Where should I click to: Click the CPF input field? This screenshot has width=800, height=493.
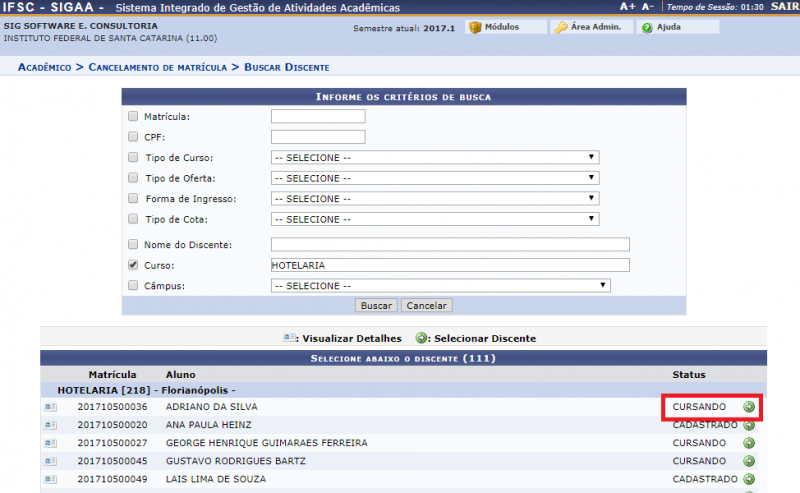(318, 137)
